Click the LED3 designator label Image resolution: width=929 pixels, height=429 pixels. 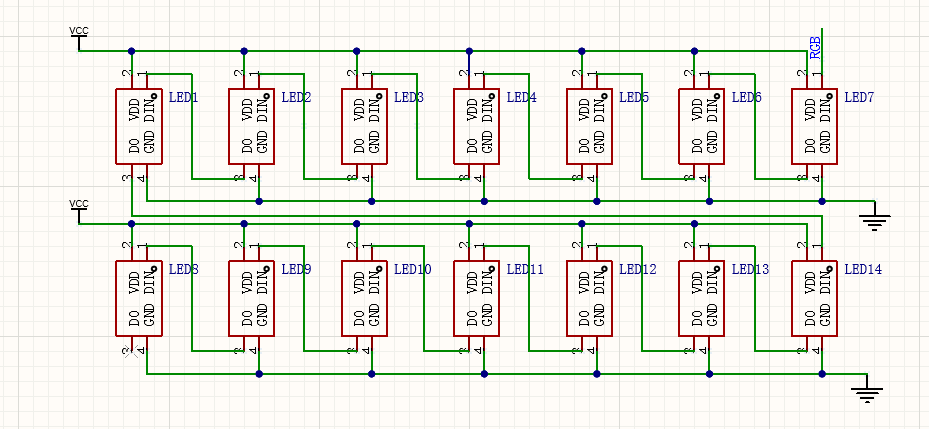click(409, 97)
